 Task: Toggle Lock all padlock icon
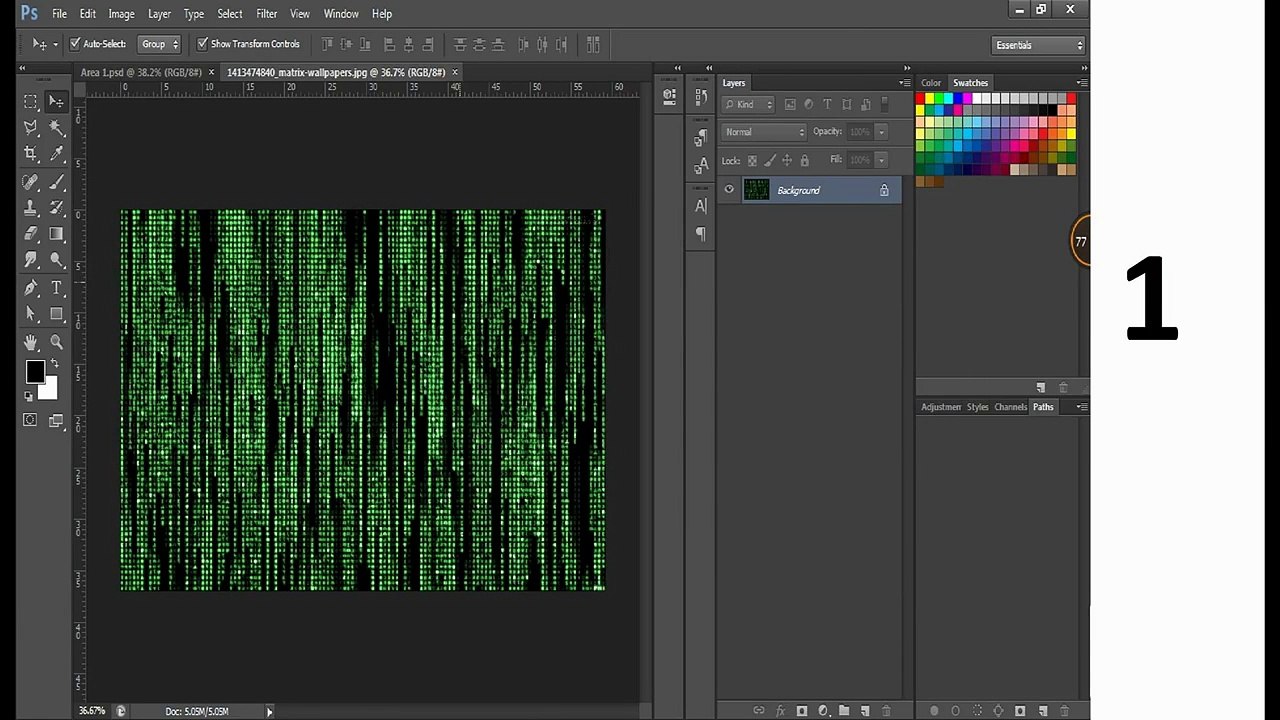pos(804,160)
